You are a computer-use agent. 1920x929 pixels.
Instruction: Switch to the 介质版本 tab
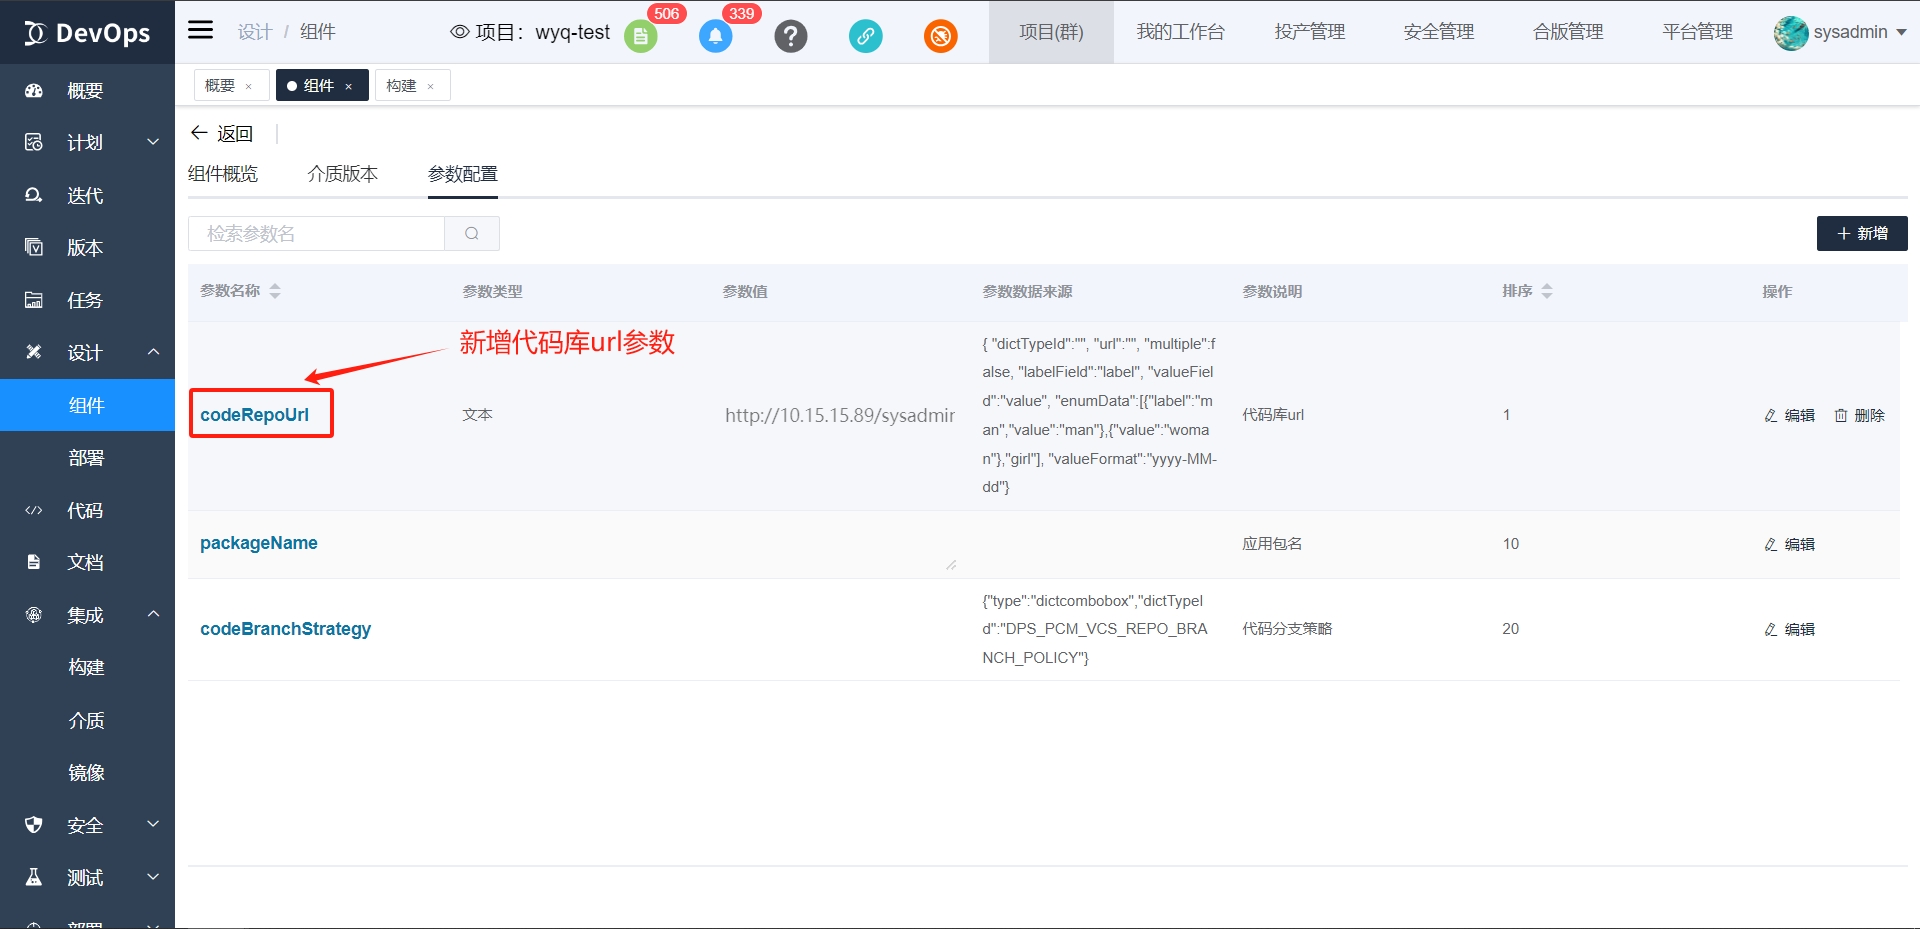[342, 174]
